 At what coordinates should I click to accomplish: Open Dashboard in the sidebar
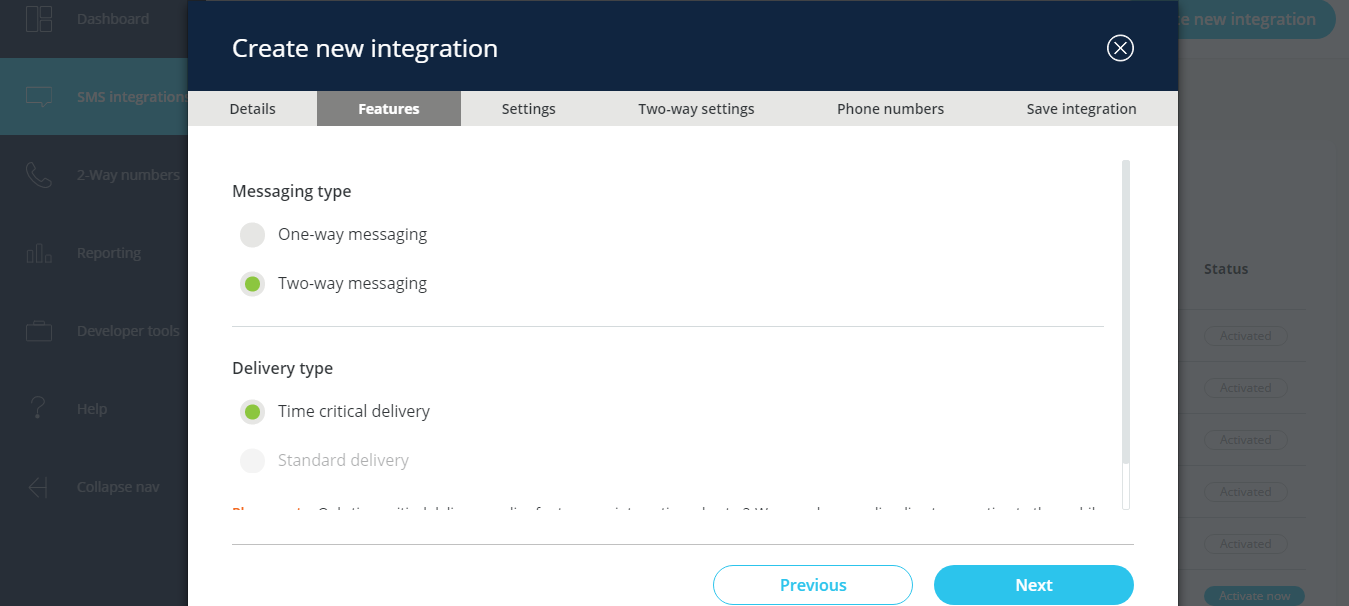[x=113, y=19]
